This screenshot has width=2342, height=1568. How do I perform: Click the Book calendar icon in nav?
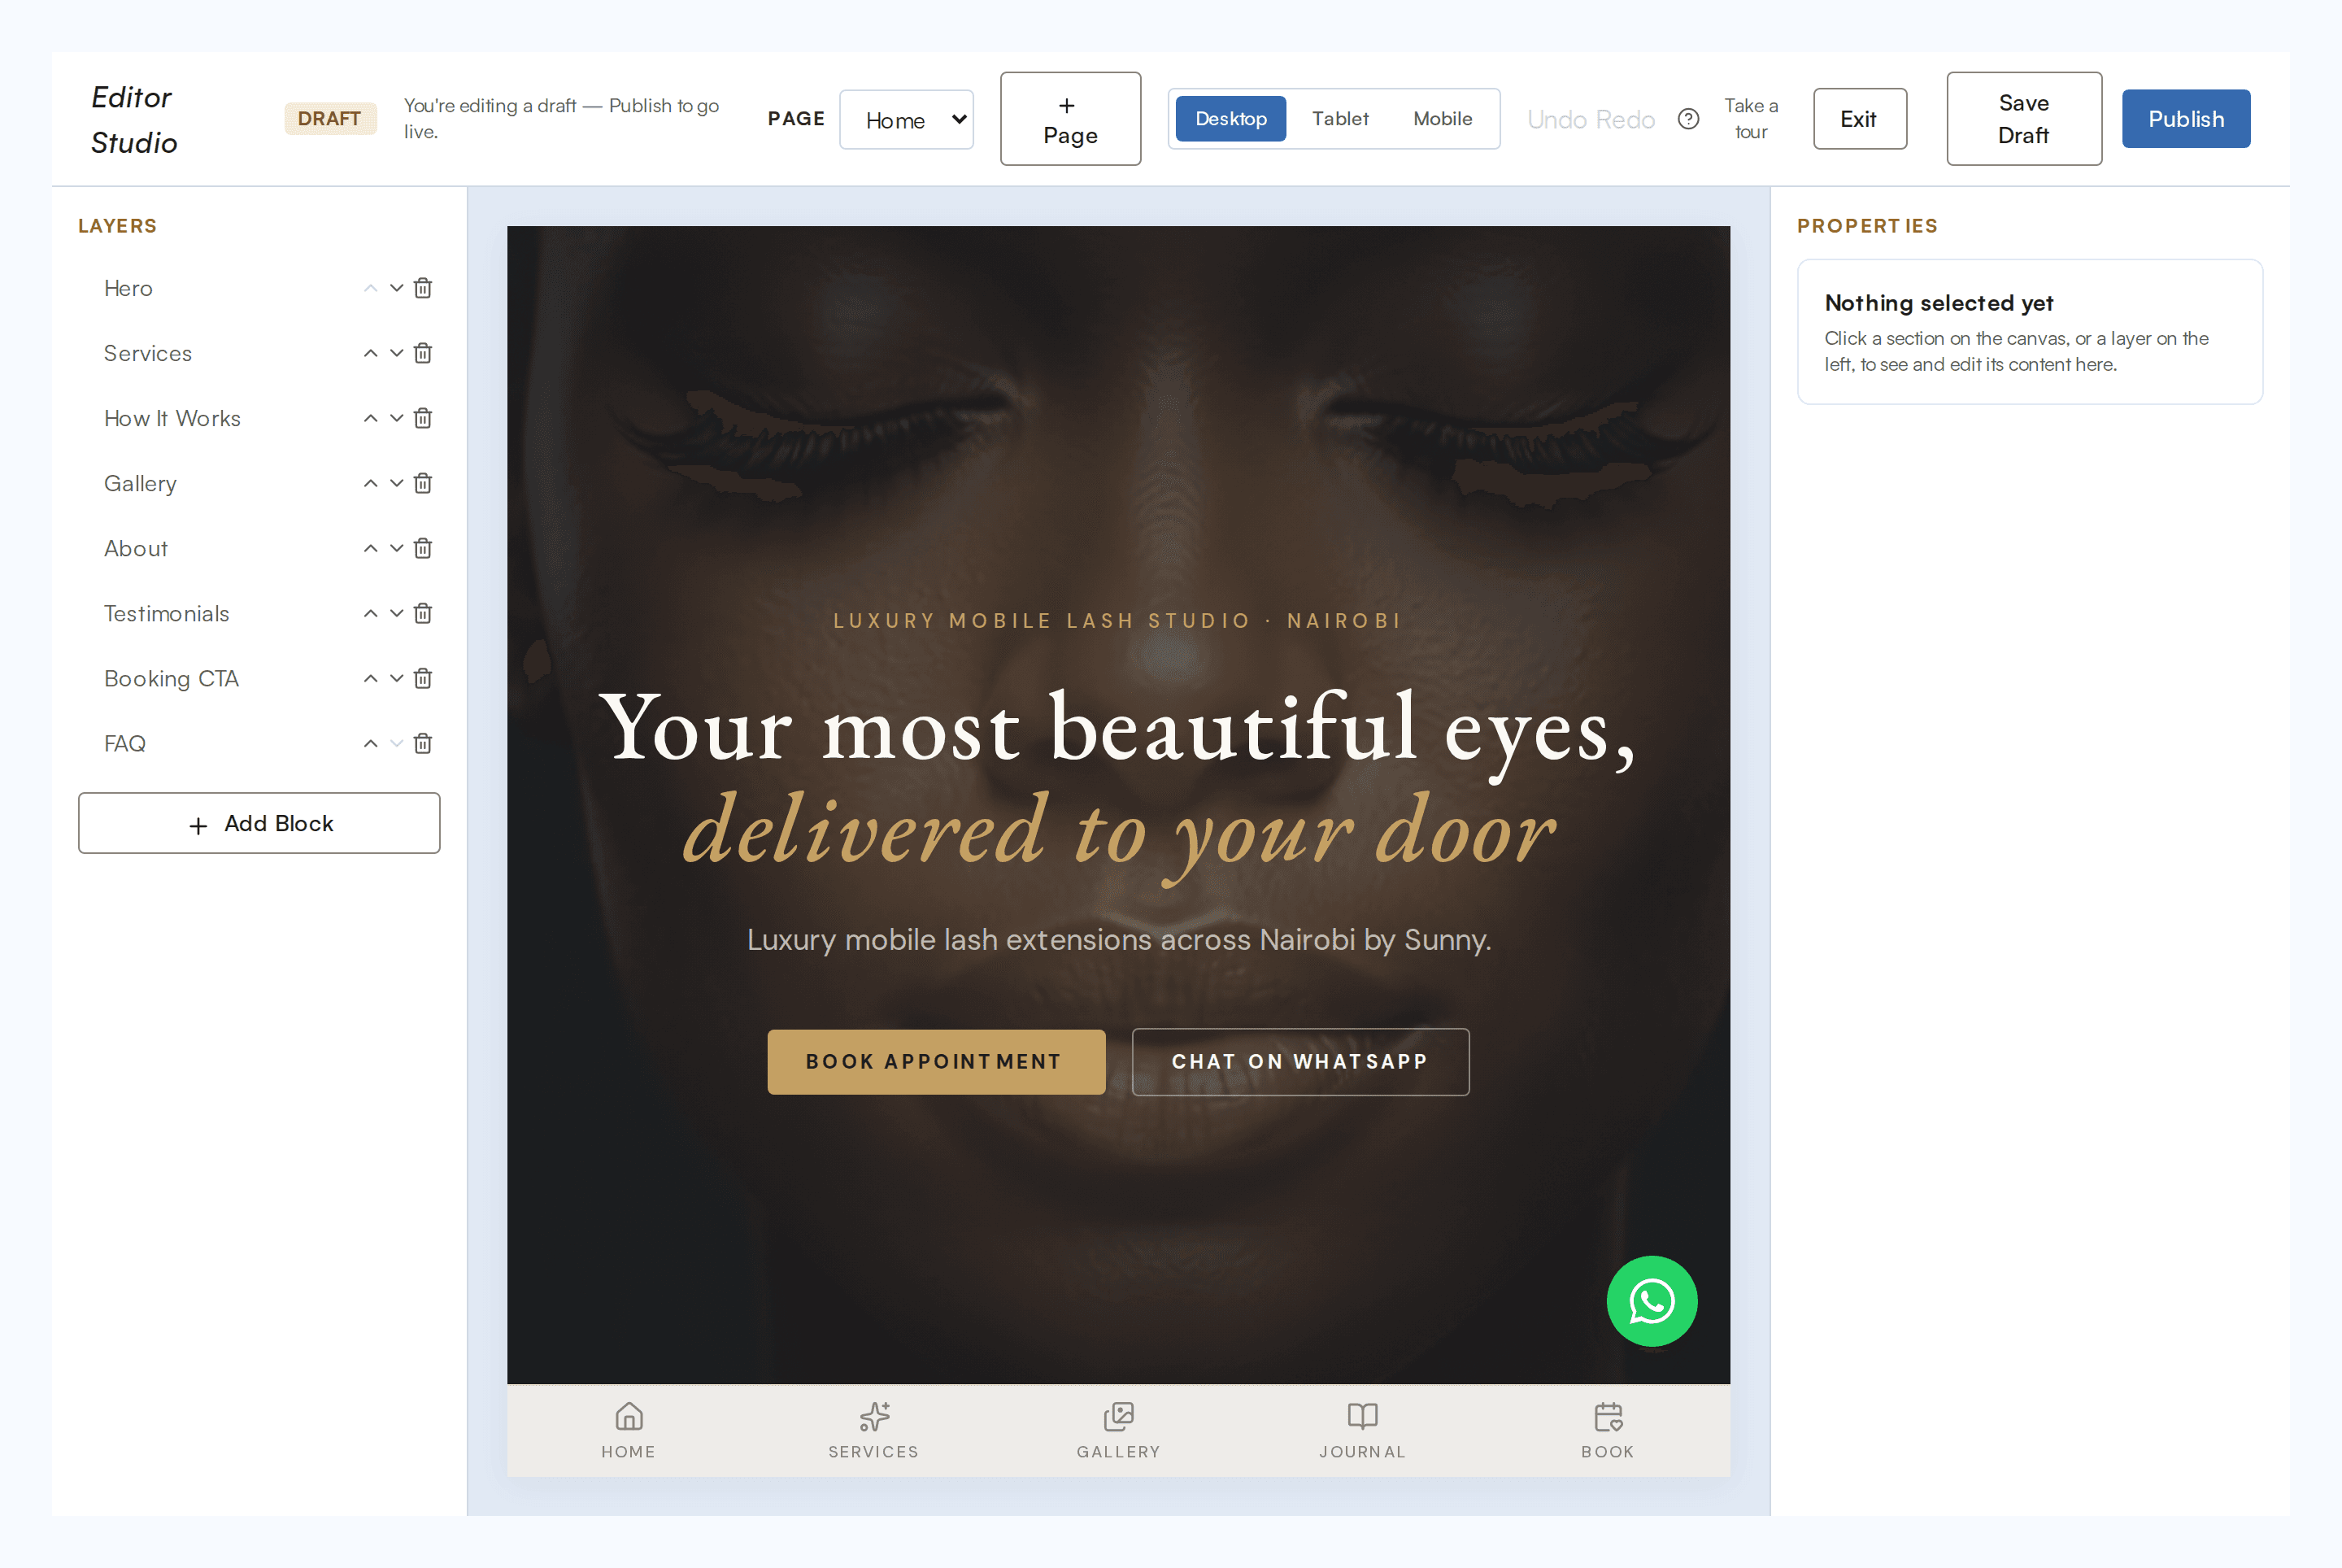[1608, 1416]
